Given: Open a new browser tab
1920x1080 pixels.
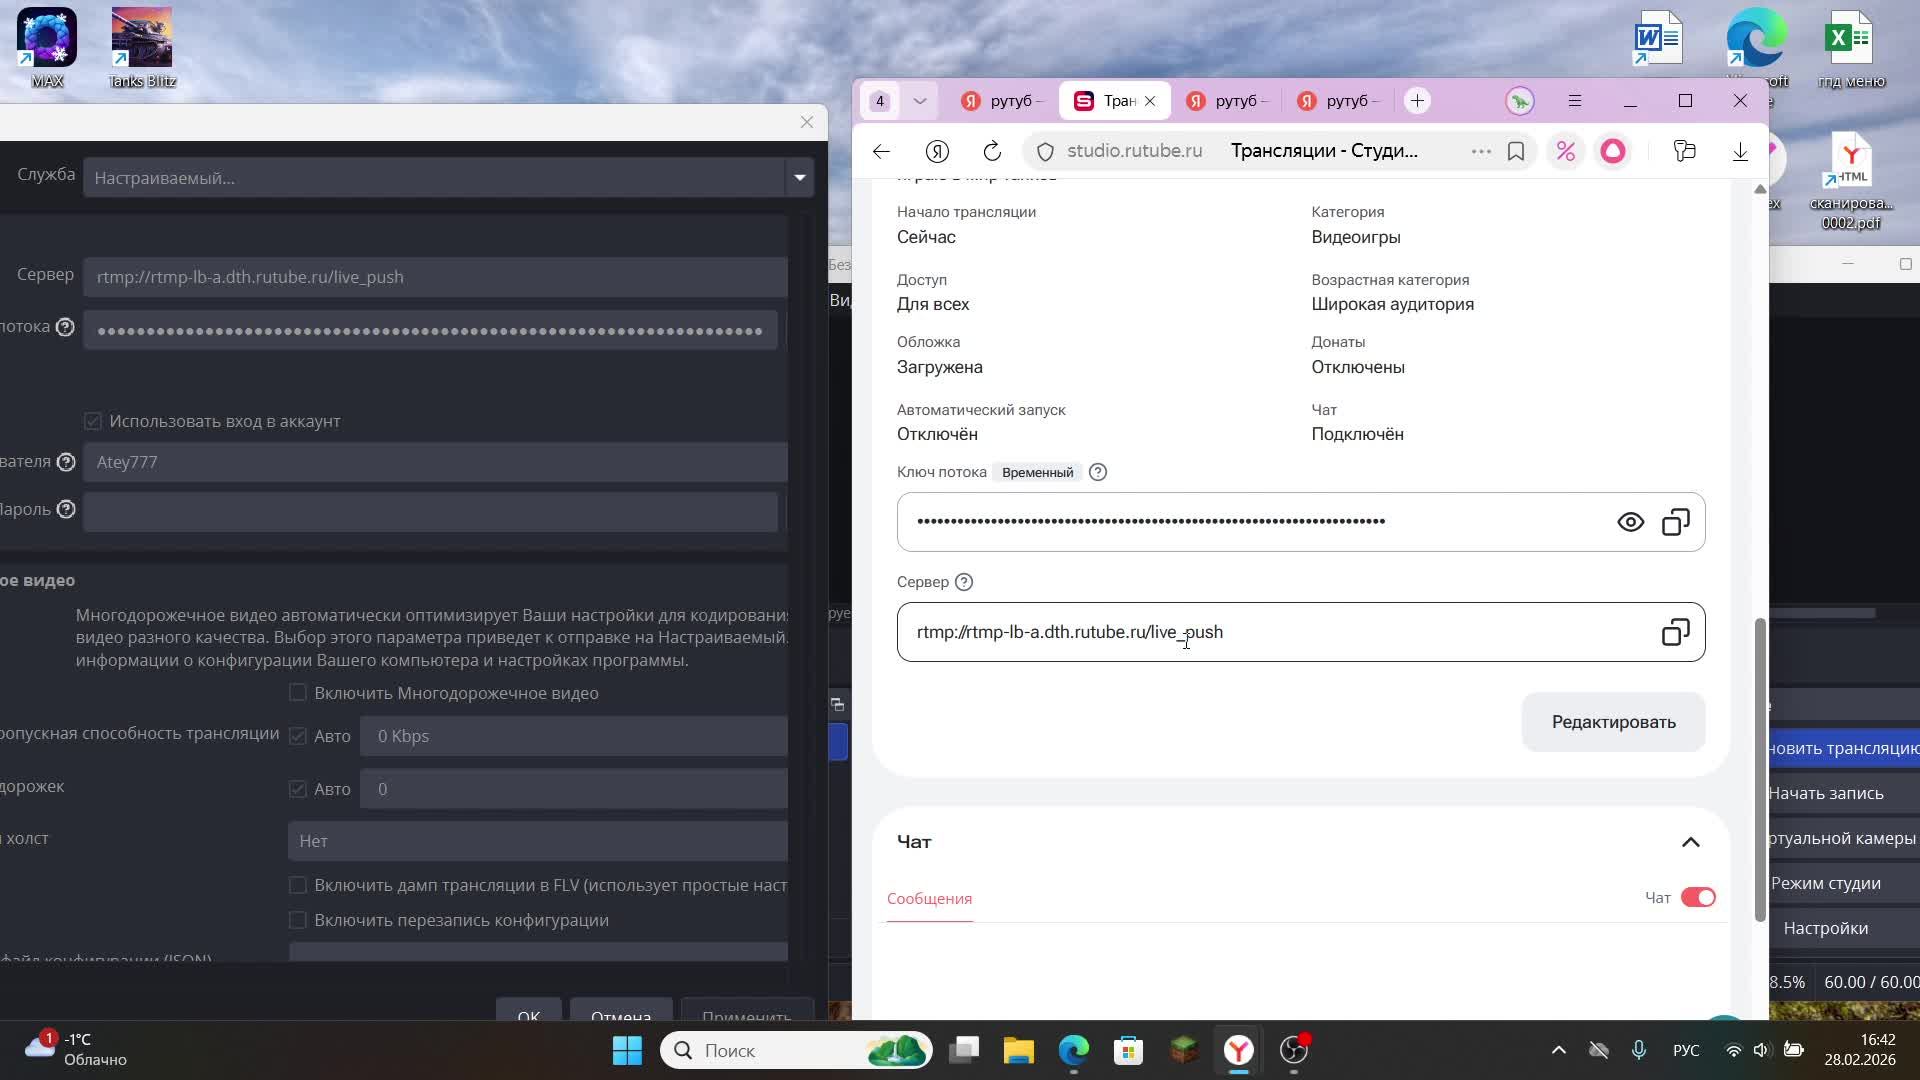Looking at the screenshot, I should [1416, 101].
